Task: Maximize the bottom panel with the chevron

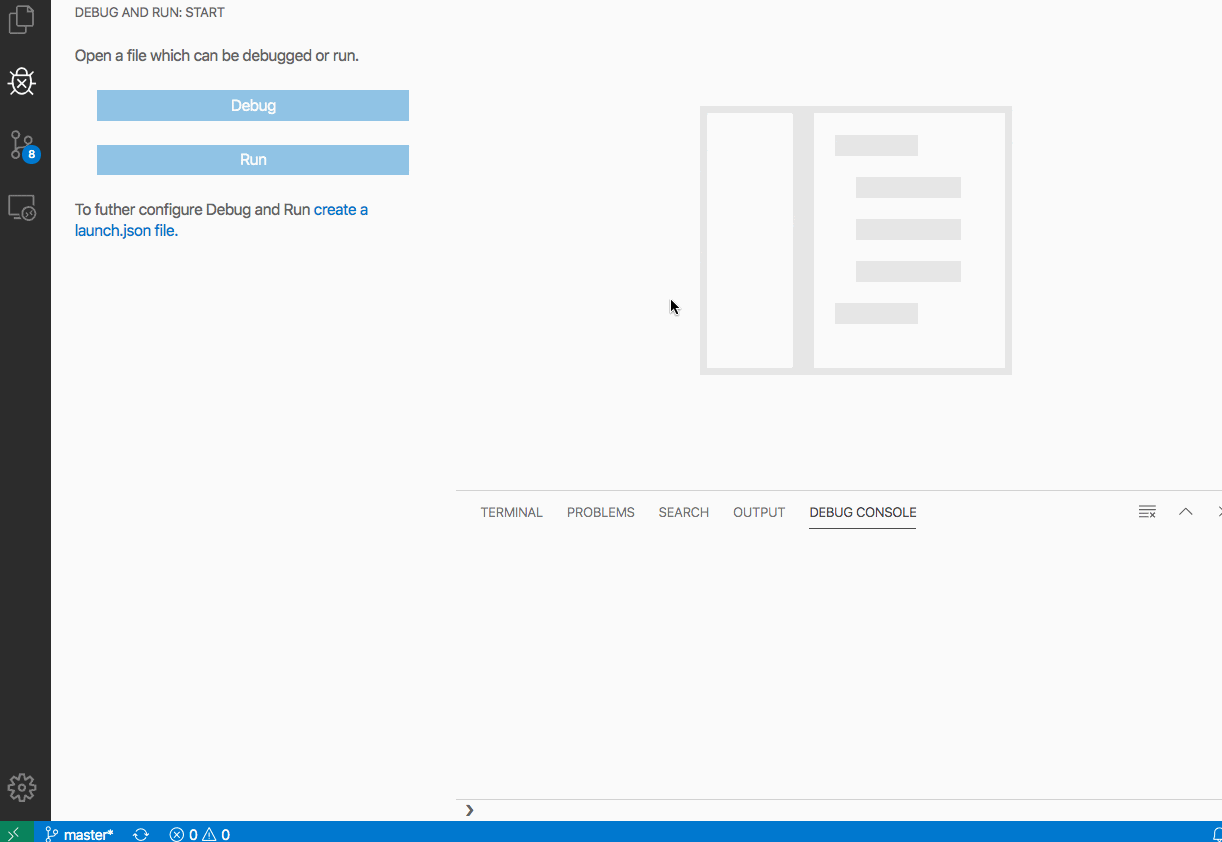Action: pyautogui.click(x=1185, y=511)
